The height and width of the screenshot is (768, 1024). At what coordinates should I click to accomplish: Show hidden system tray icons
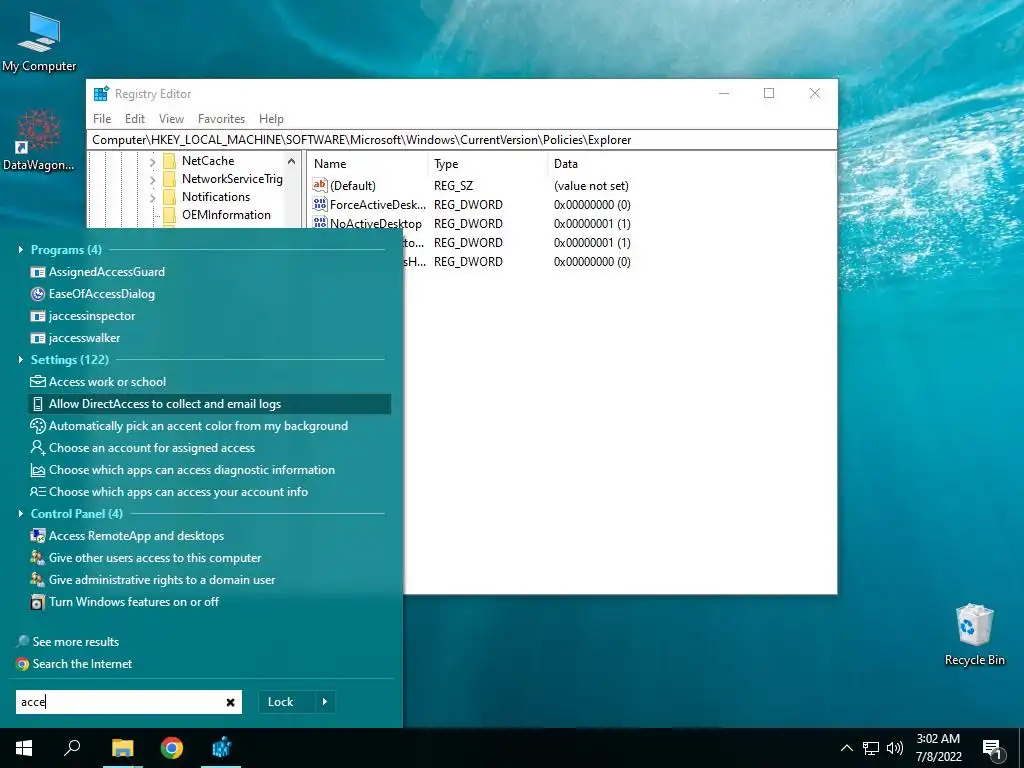846,748
